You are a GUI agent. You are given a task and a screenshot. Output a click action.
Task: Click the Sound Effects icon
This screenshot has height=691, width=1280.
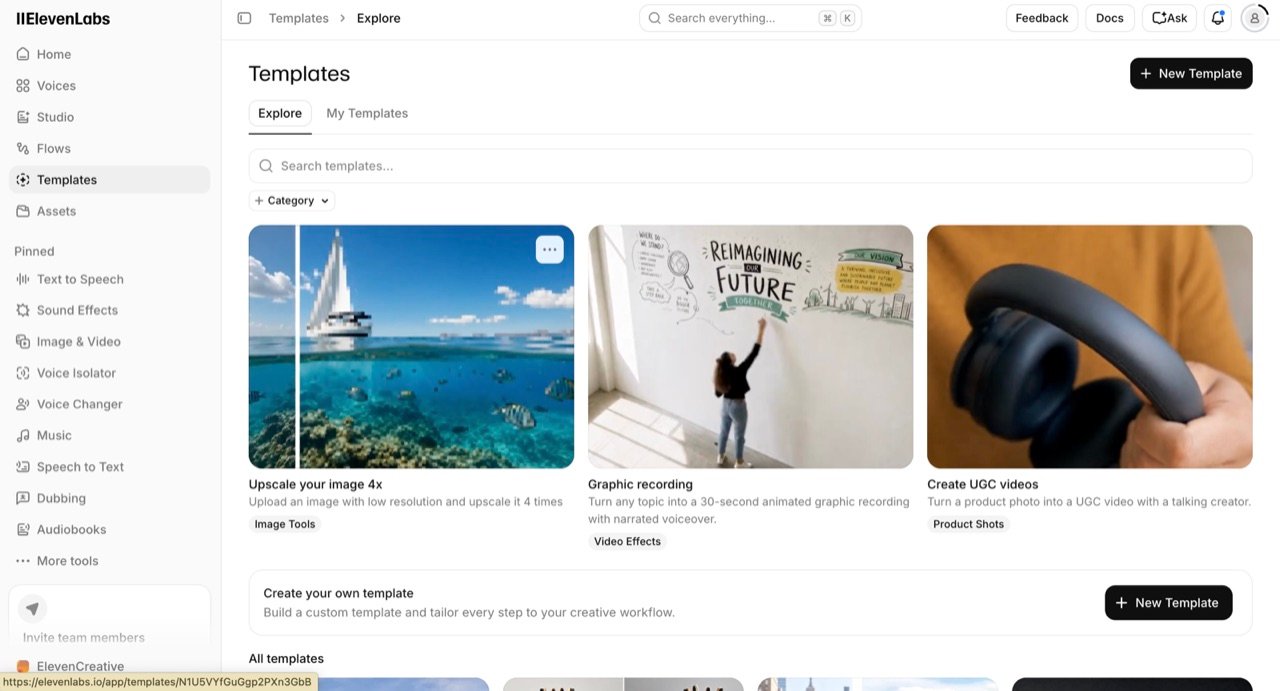[23, 310]
